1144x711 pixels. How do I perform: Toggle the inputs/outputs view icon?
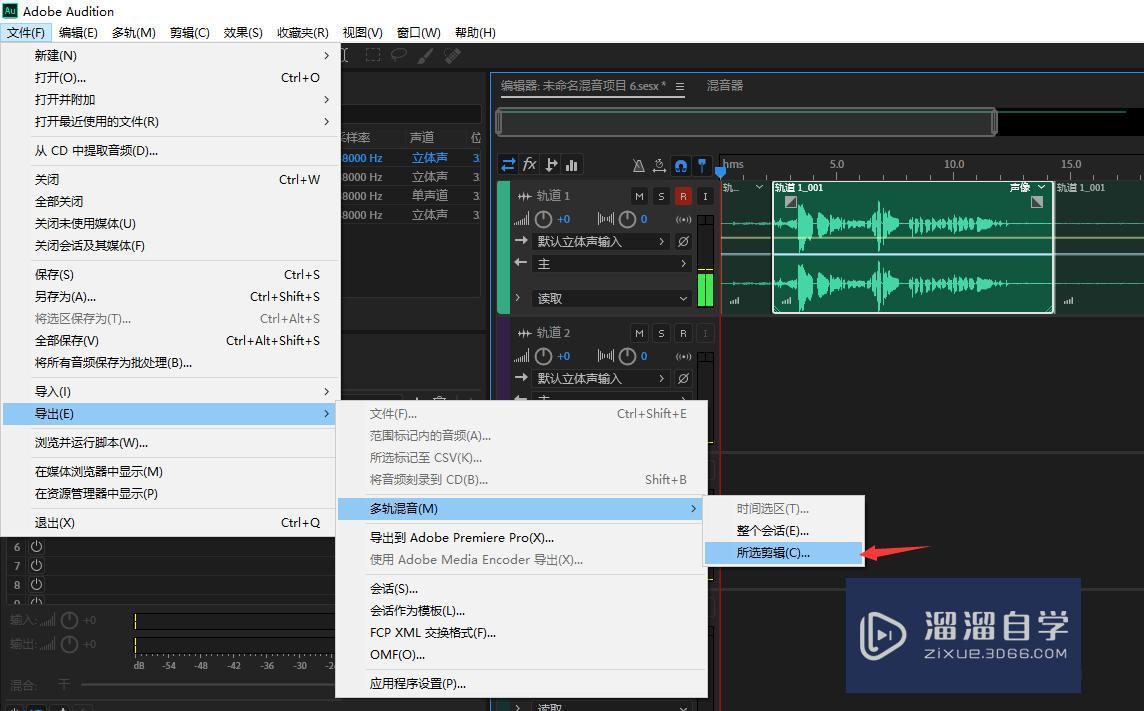509,165
